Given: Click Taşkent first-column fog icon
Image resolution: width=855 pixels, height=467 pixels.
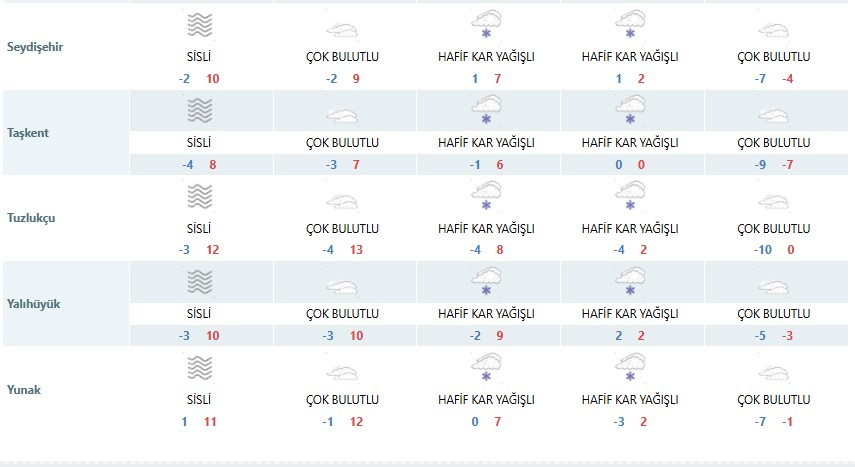Looking at the screenshot, I should coord(200,110).
